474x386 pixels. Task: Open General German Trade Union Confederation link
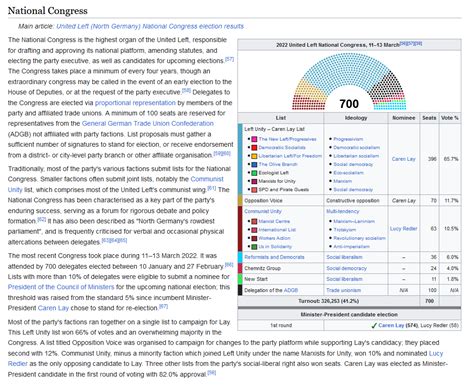[148, 123]
